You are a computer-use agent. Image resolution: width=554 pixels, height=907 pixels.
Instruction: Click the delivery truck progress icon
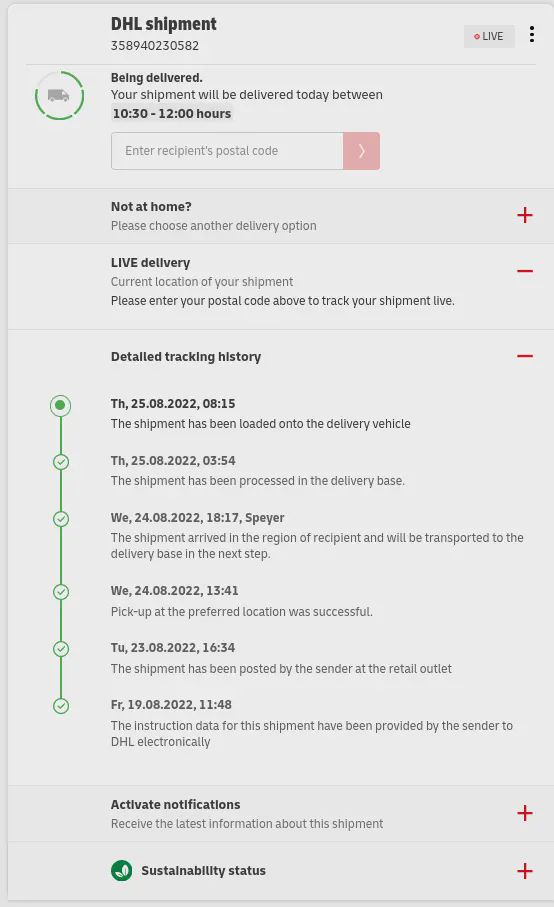60,95
